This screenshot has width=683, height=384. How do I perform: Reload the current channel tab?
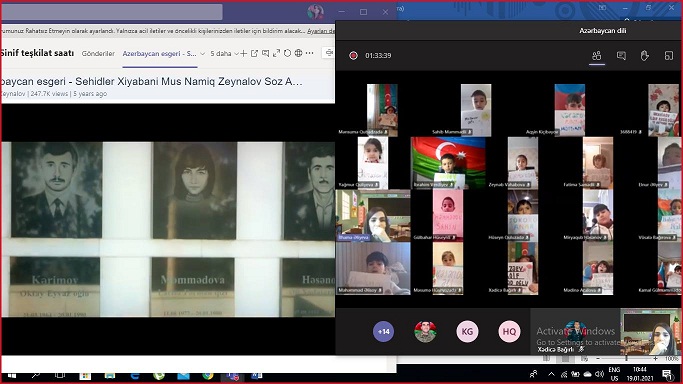[x=287, y=54]
